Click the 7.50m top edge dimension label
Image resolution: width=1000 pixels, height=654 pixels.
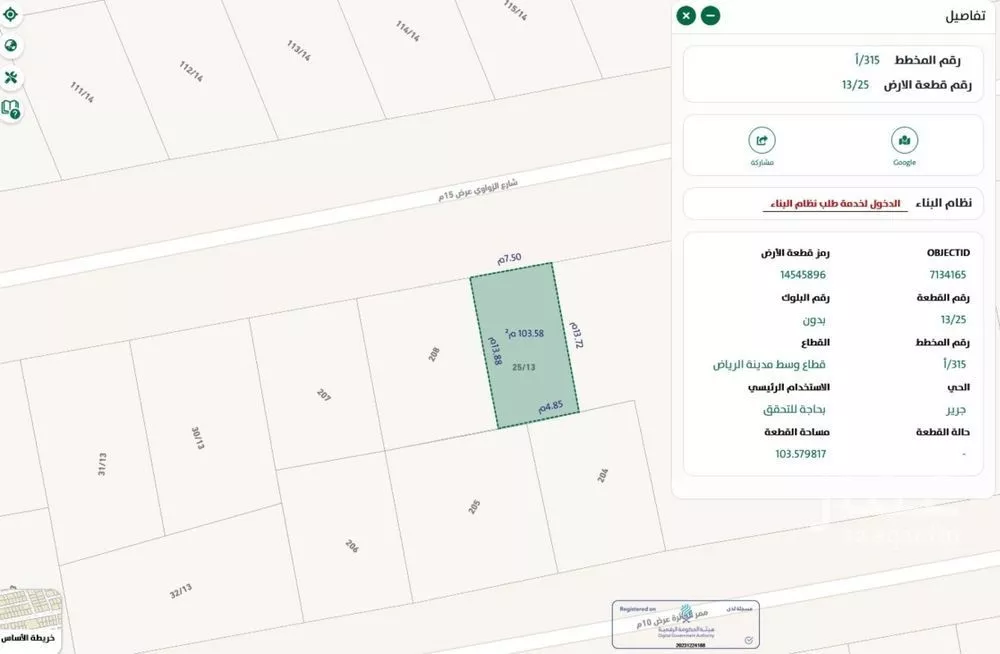pos(510,258)
